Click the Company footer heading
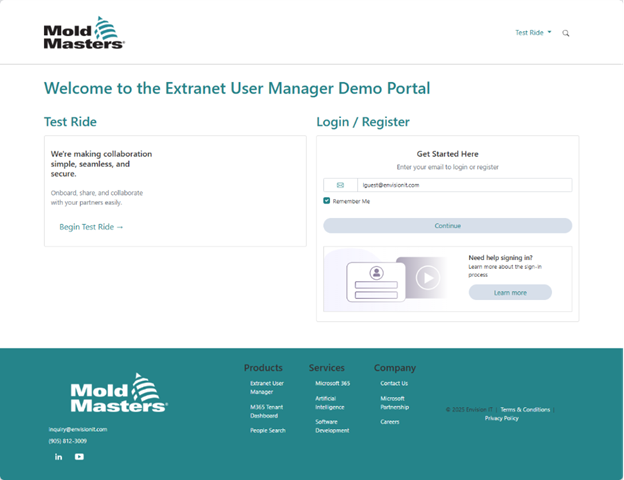The height and width of the screenshot is (480, 624). 395,368
